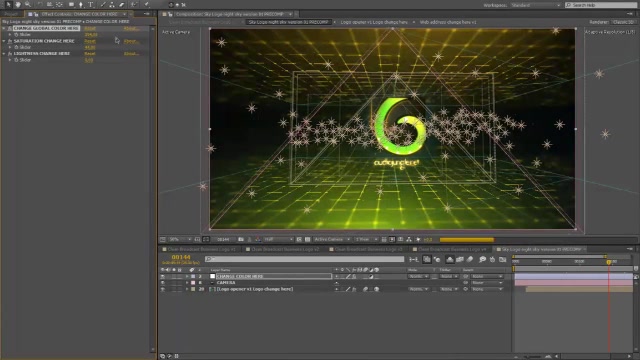Image resolution: width=640 pixels, height=360 pixels.
Task: Open the Project panel tab
Action: [11, 14]
